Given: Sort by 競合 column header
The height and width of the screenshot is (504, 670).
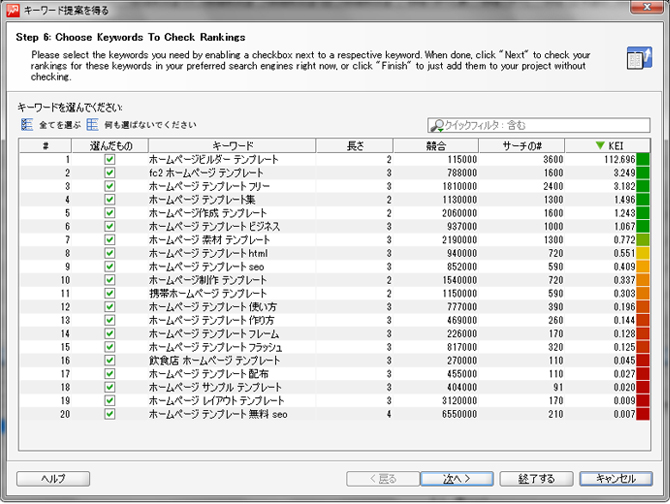Looking at the screenshot, I should pyautogui.click(x=436, y=146).
